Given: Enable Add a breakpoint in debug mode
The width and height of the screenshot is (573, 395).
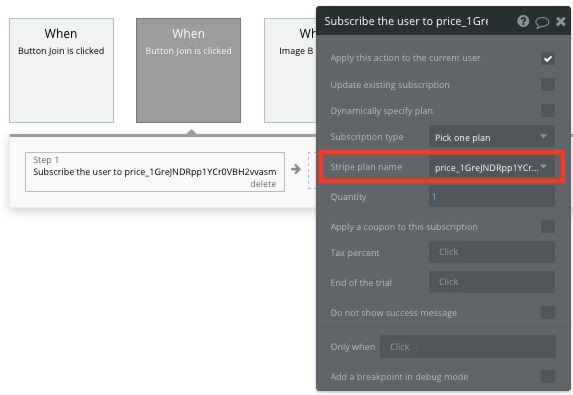Looking at the screenshot, I should [x=548, y=376].
